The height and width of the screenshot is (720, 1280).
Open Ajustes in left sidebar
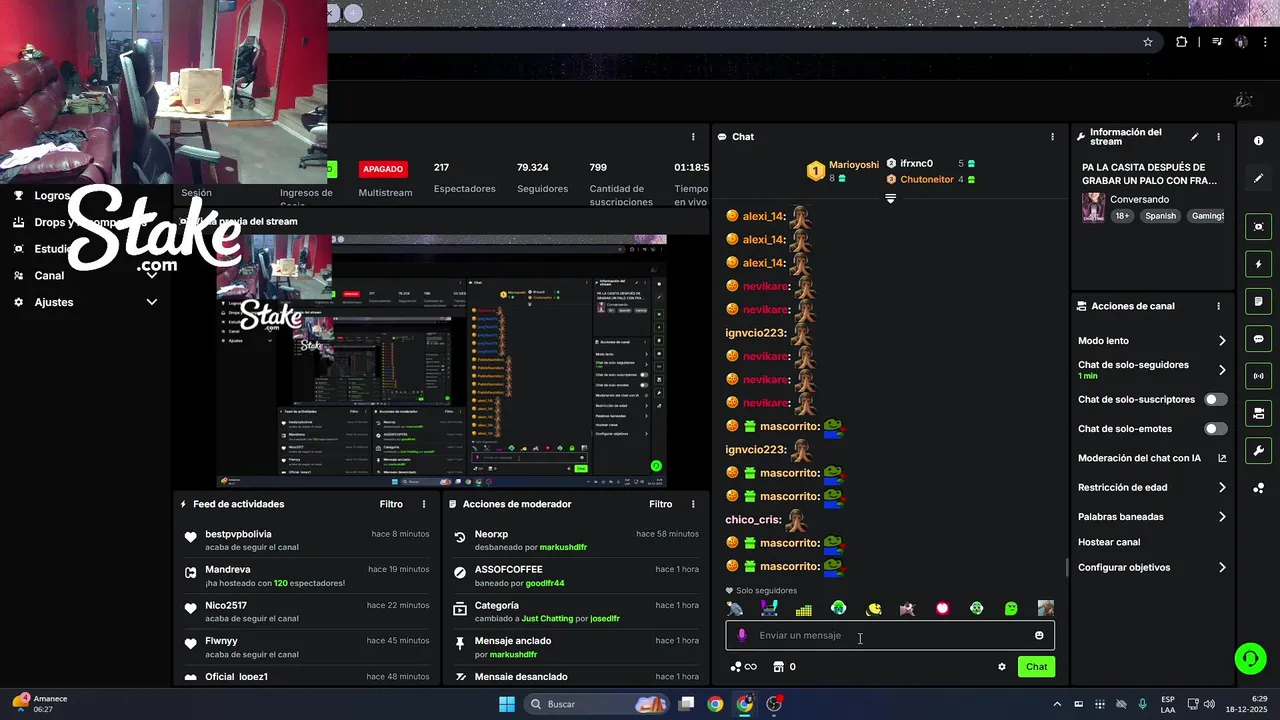point(54,302)
